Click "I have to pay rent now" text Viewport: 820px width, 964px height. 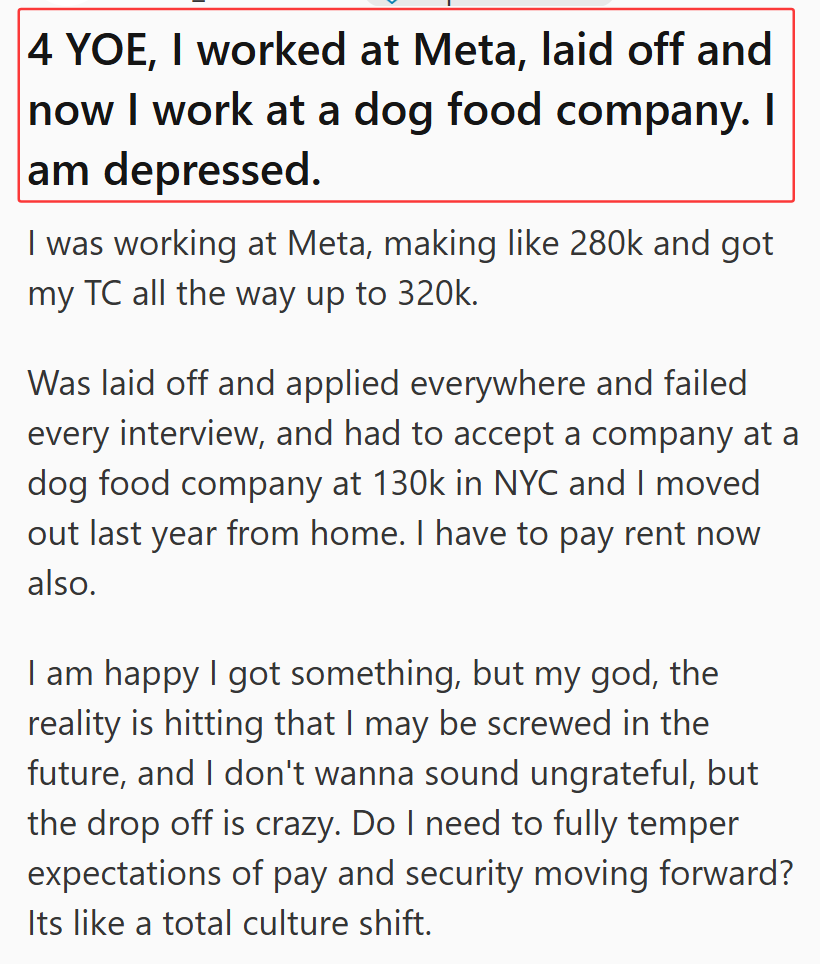point(588,533)
